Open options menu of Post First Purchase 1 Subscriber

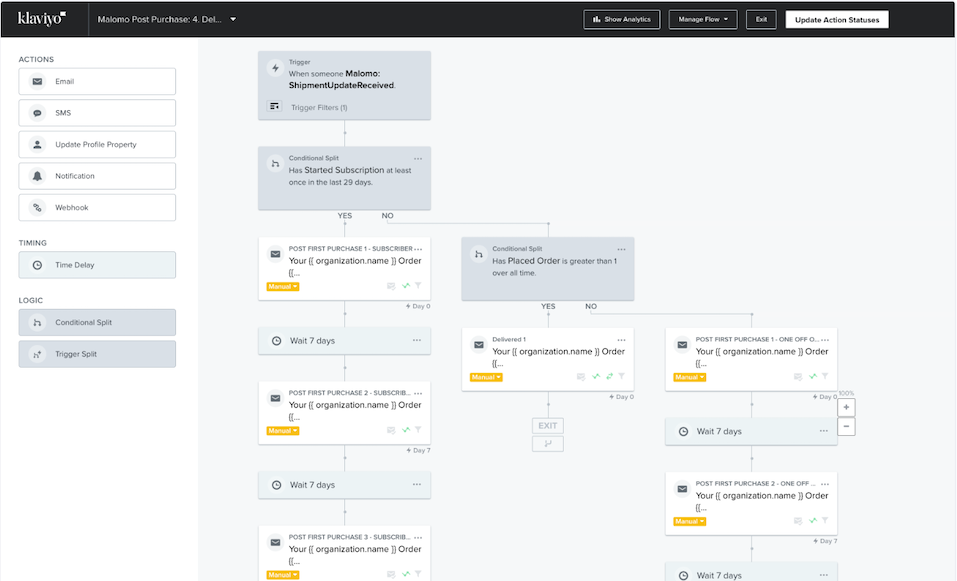tap(418, 249)
